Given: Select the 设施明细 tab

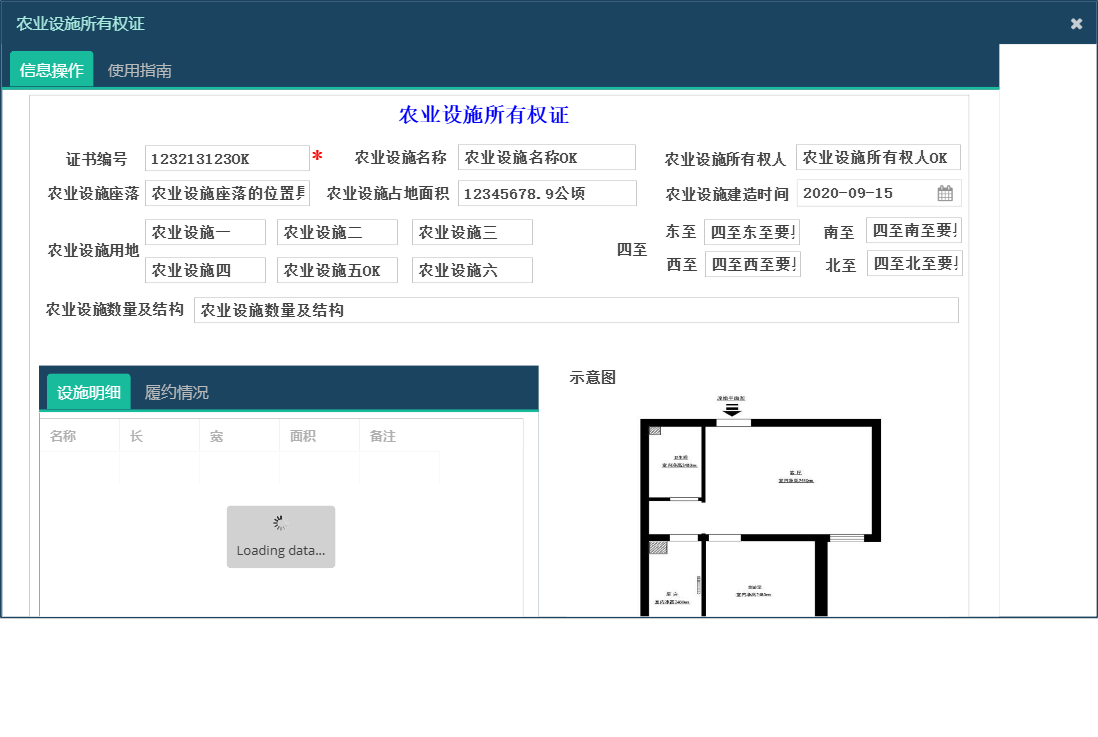Looking at the screenshot, I should pos(87,391).
